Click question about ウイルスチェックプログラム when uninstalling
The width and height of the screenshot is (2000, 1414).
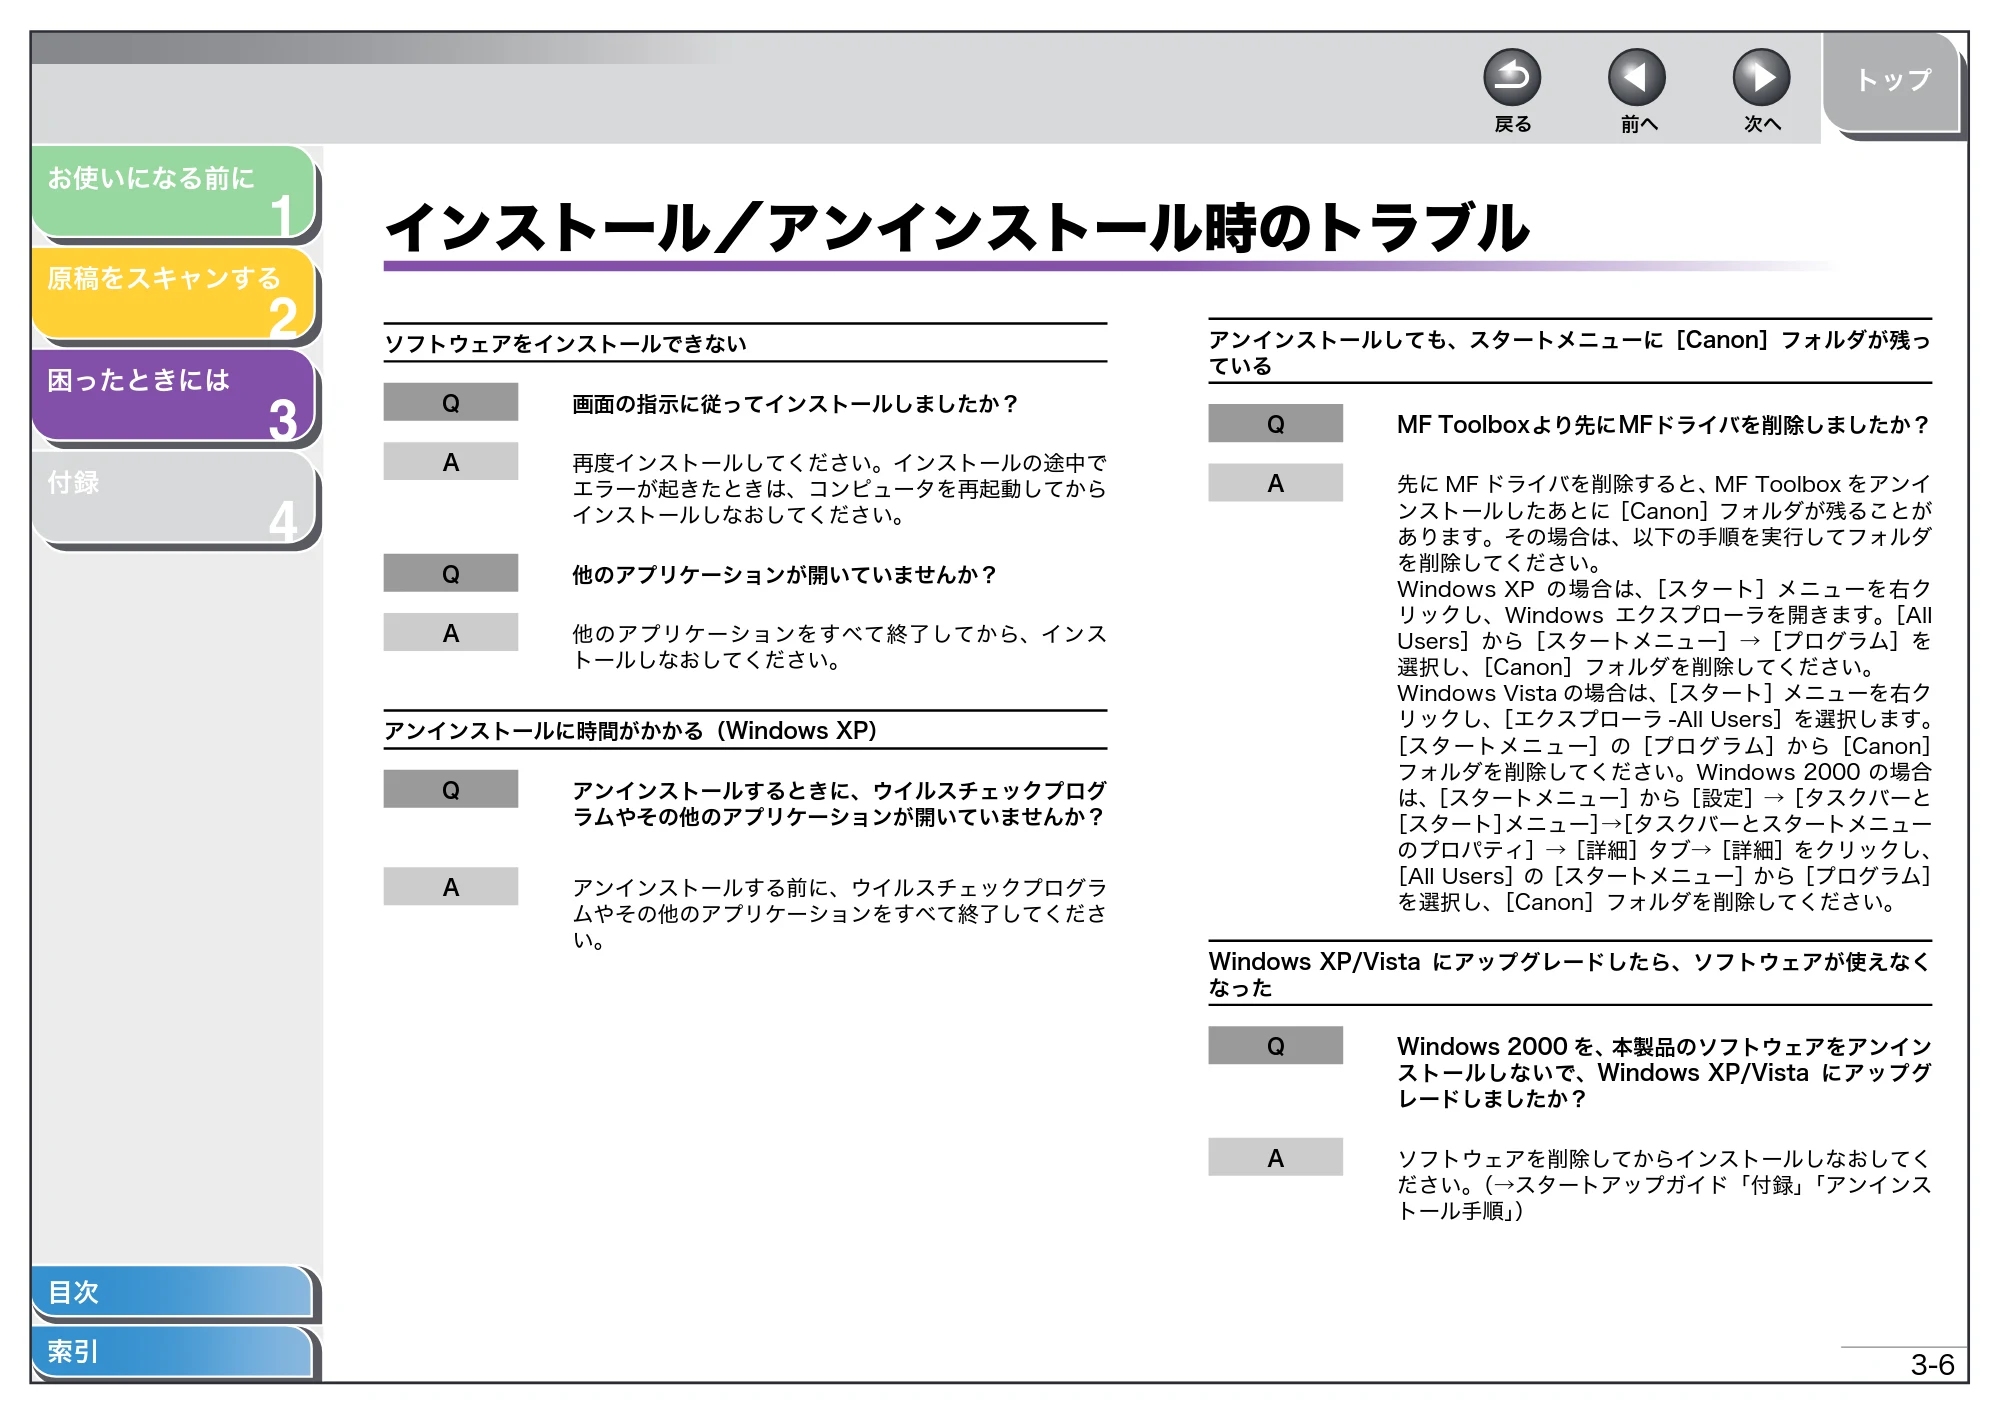(x=839, y=804)
